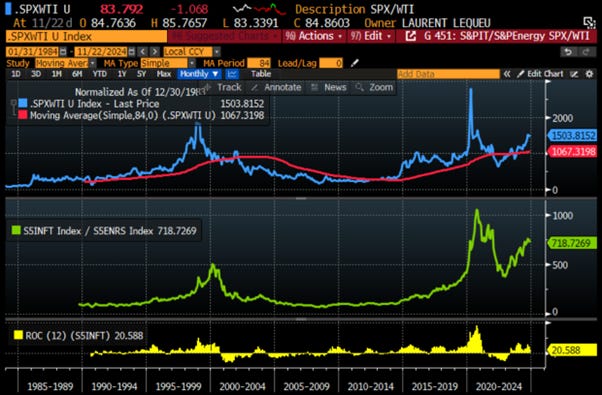Click the redo arrow button
Image resolution: width=602 pixels, height=395 pixels.
[586, 51]
